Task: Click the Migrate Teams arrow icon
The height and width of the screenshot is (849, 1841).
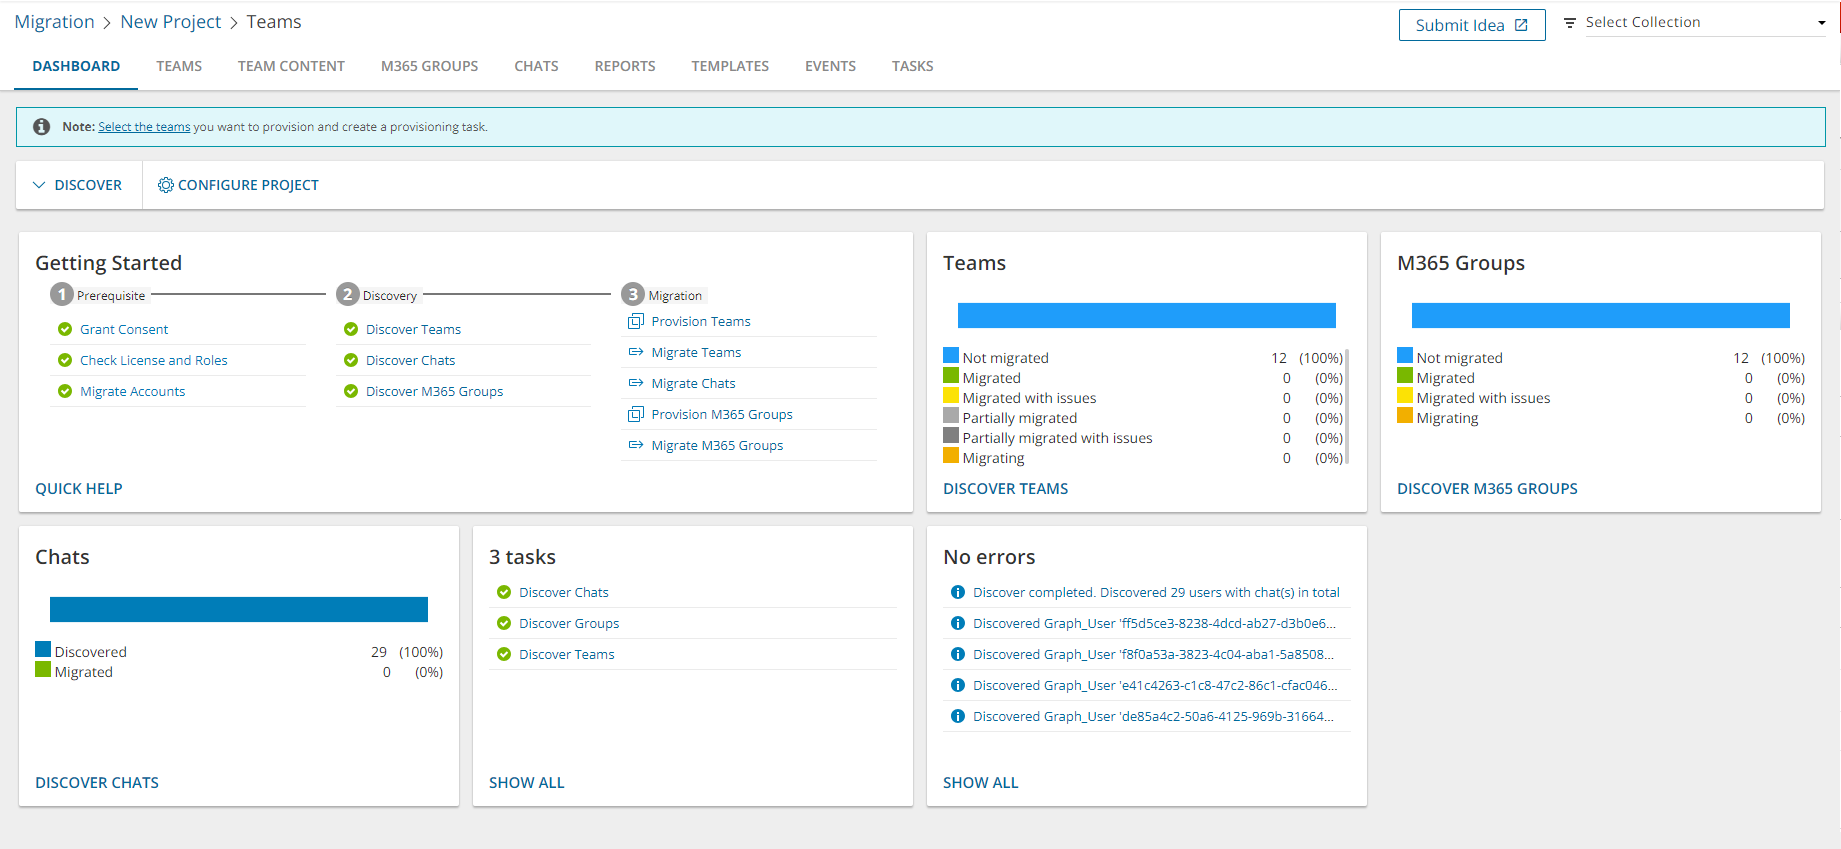Action: pos(635,352)
